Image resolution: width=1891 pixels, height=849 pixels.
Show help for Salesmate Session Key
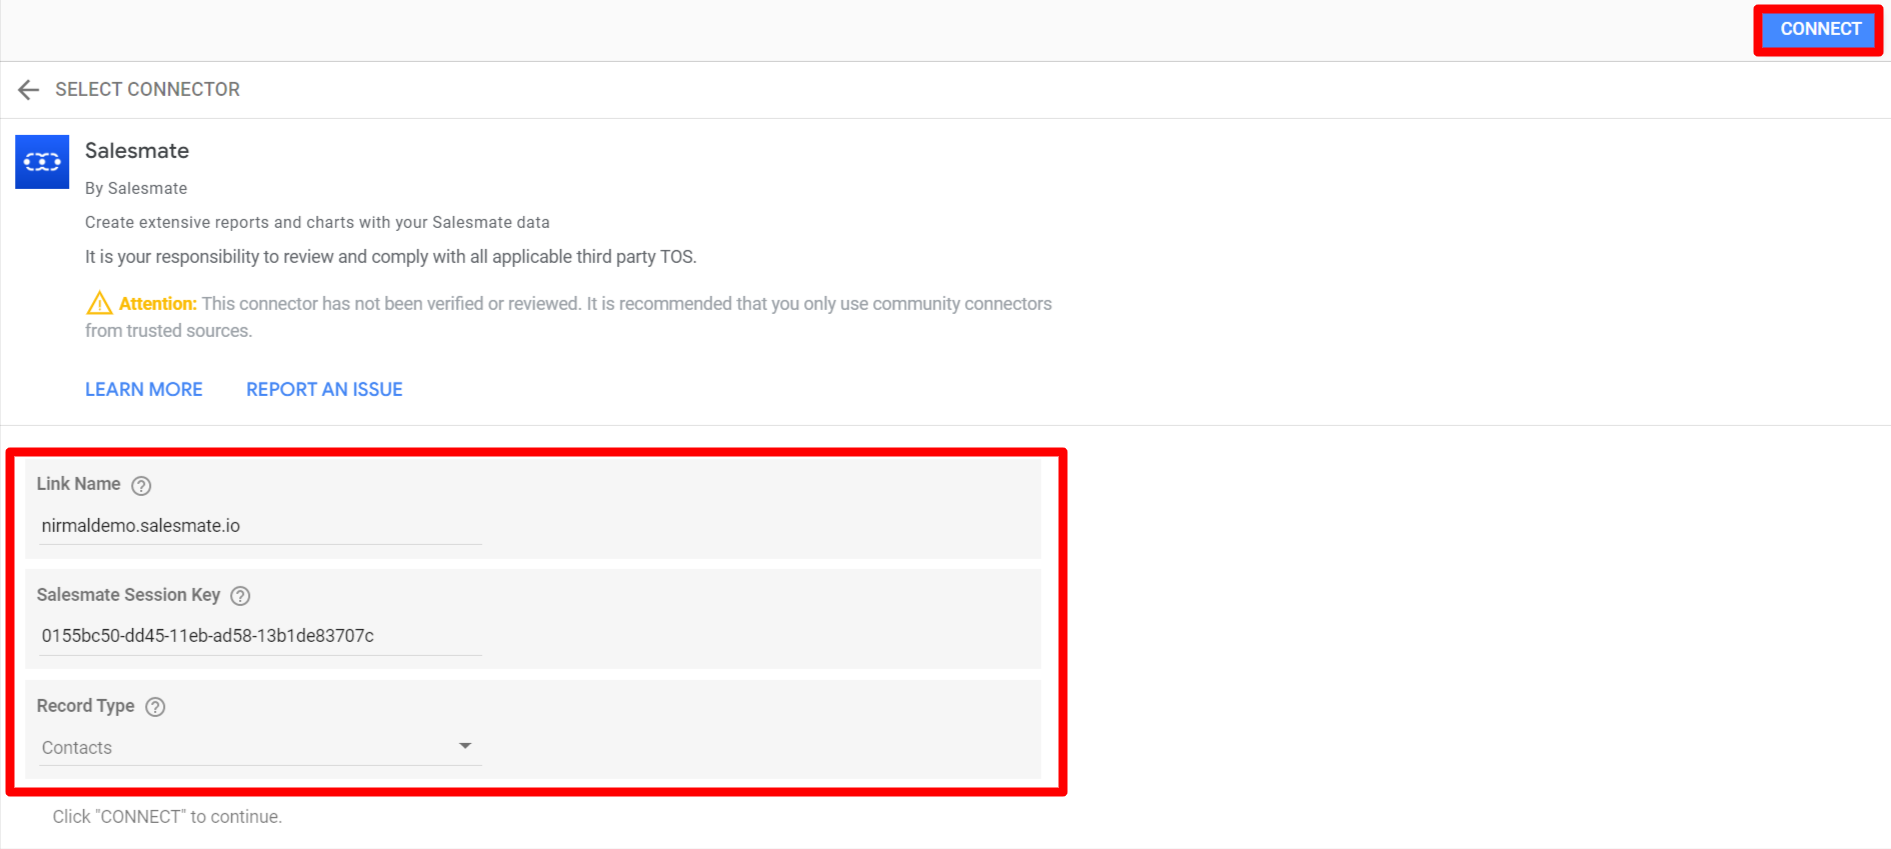point(240,596)
